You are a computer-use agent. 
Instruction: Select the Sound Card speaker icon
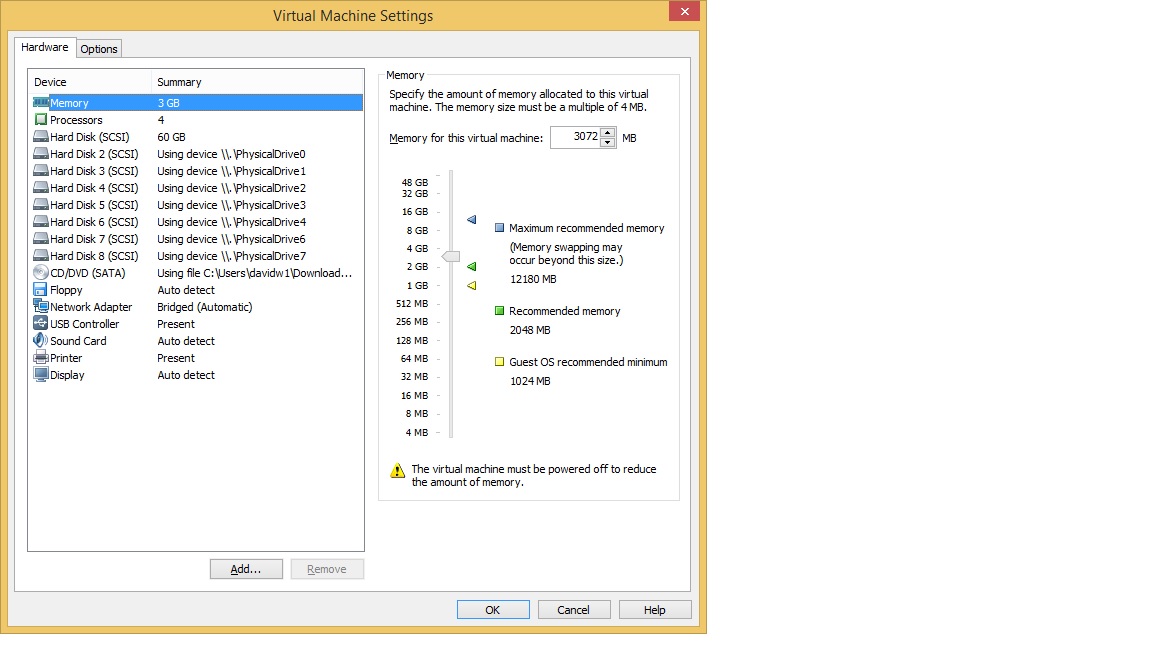click(x=41, y=341)
